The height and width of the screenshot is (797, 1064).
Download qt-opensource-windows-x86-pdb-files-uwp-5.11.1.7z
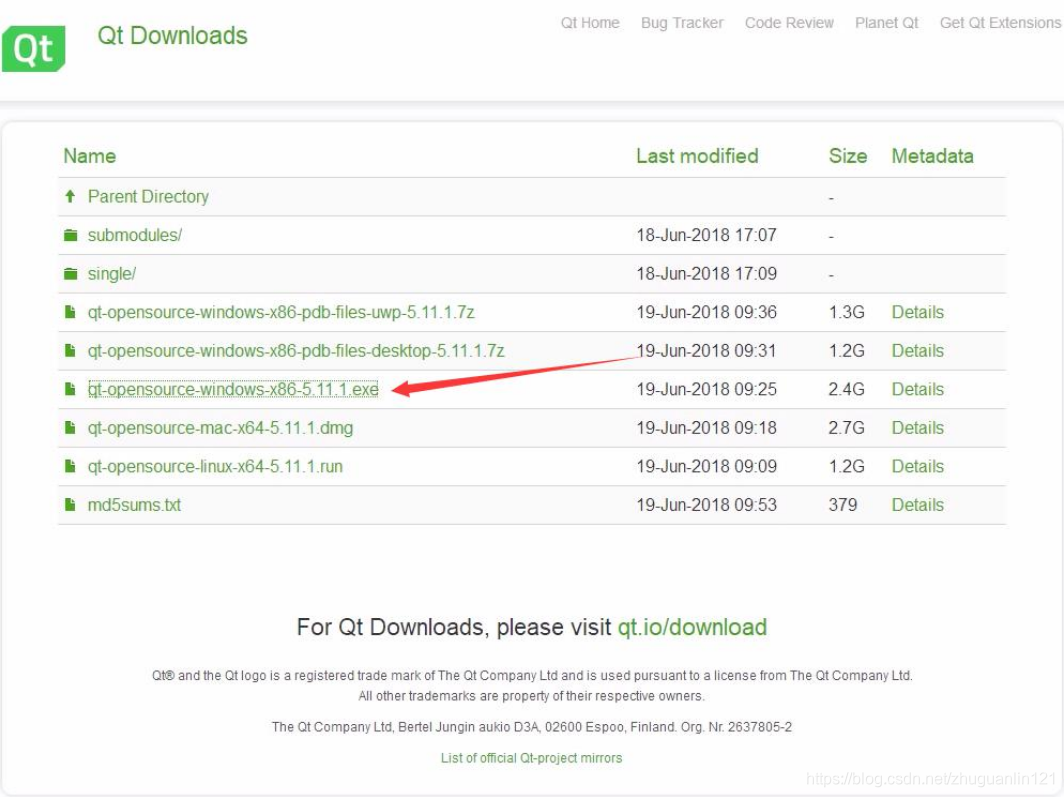[281, 313]
